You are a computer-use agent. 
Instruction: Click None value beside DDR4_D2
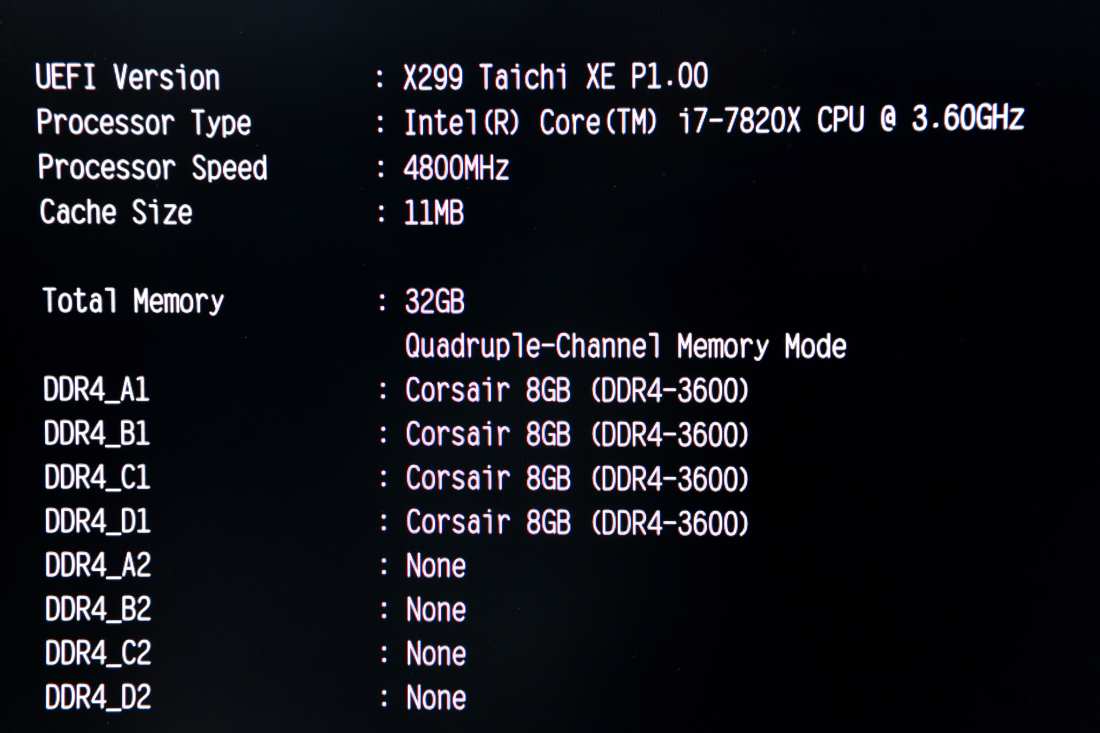tap(435, 698)
